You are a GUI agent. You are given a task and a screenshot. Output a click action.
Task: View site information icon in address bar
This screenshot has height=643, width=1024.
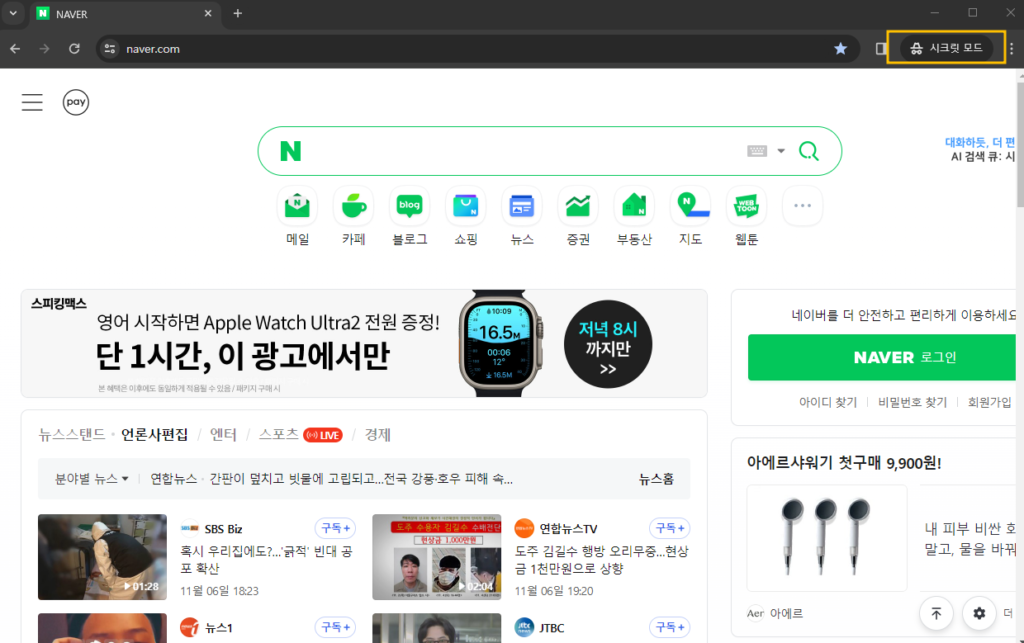click(x=110, y=49)
